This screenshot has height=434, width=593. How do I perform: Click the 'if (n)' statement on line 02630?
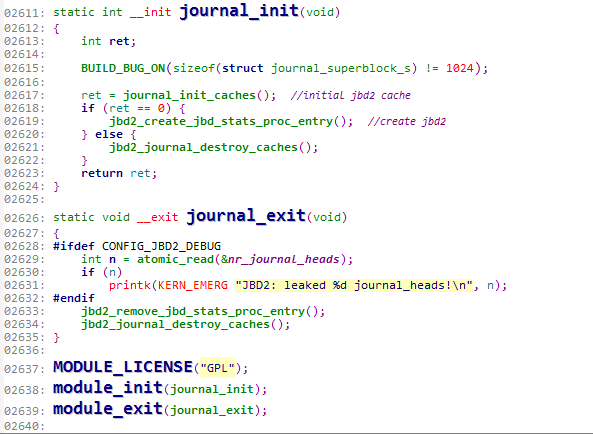point(102,272)
